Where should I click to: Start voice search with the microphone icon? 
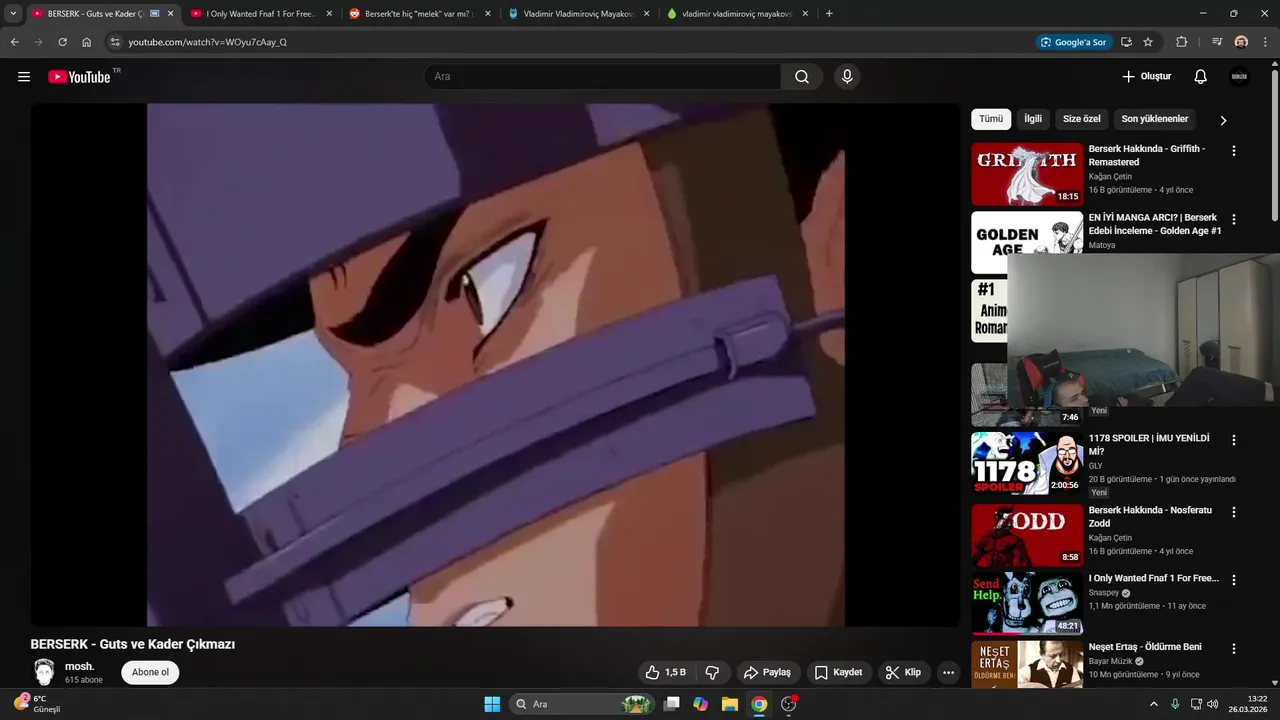coord(847,77)
